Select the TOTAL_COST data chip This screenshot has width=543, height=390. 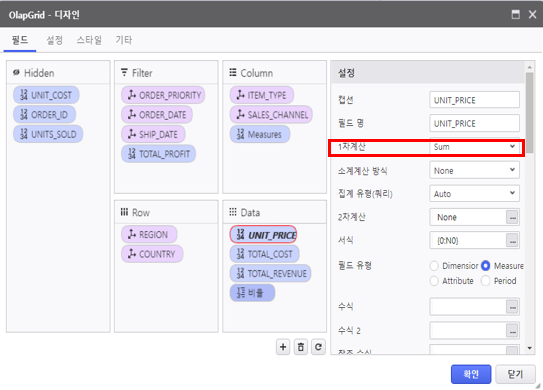coord(265,254)
